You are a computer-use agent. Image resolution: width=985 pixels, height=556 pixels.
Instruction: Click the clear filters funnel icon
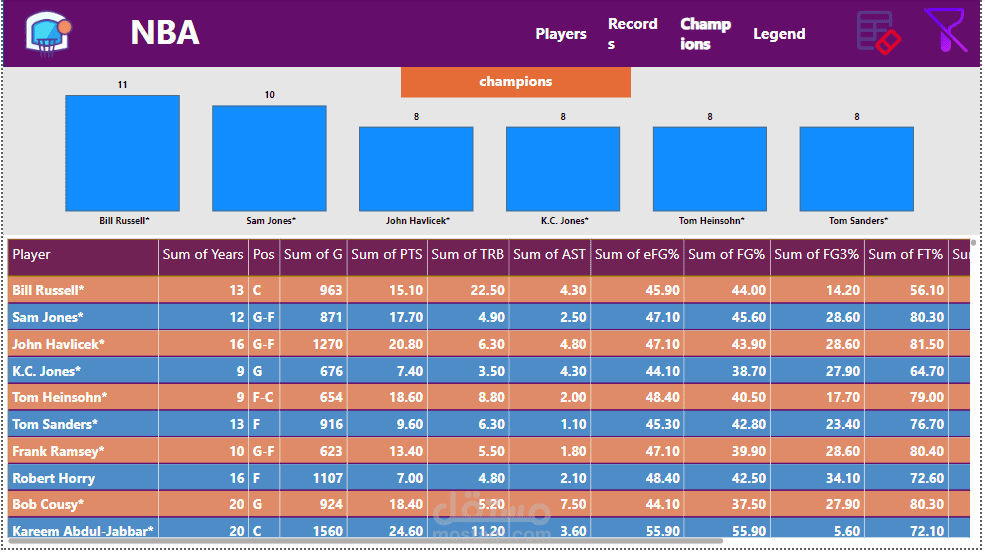click(944, 30)
